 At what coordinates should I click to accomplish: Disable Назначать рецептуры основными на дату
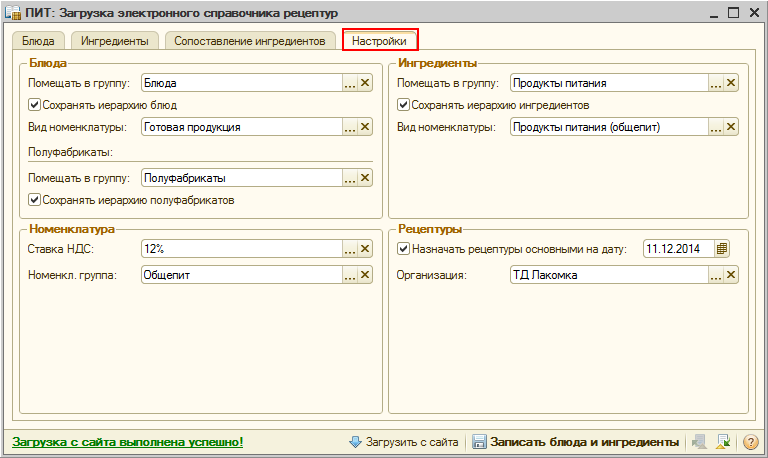pyautogui.click(x=404, y=249)
